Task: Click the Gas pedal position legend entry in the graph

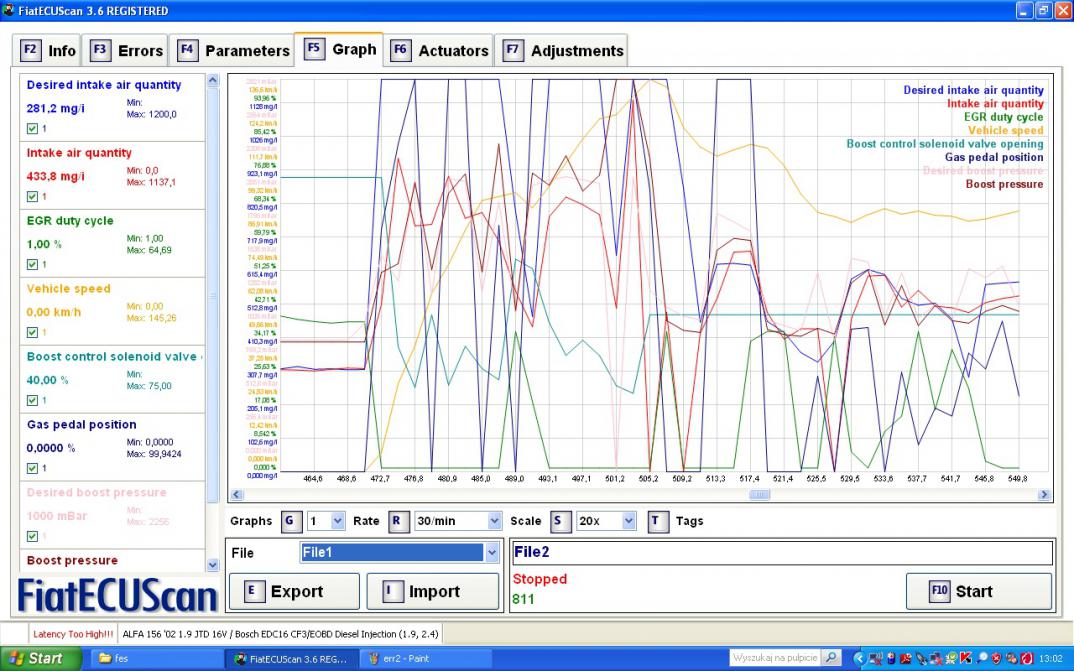Action: point(994,157)
